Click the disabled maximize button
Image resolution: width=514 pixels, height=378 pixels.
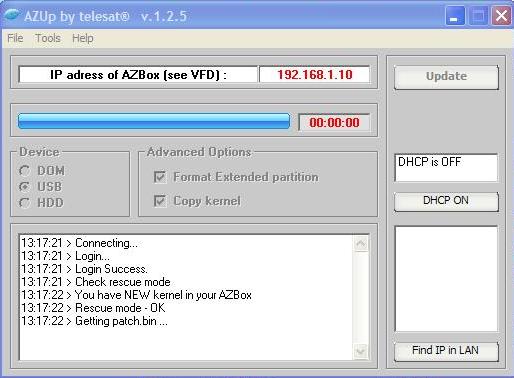click(x=478, y=16)
